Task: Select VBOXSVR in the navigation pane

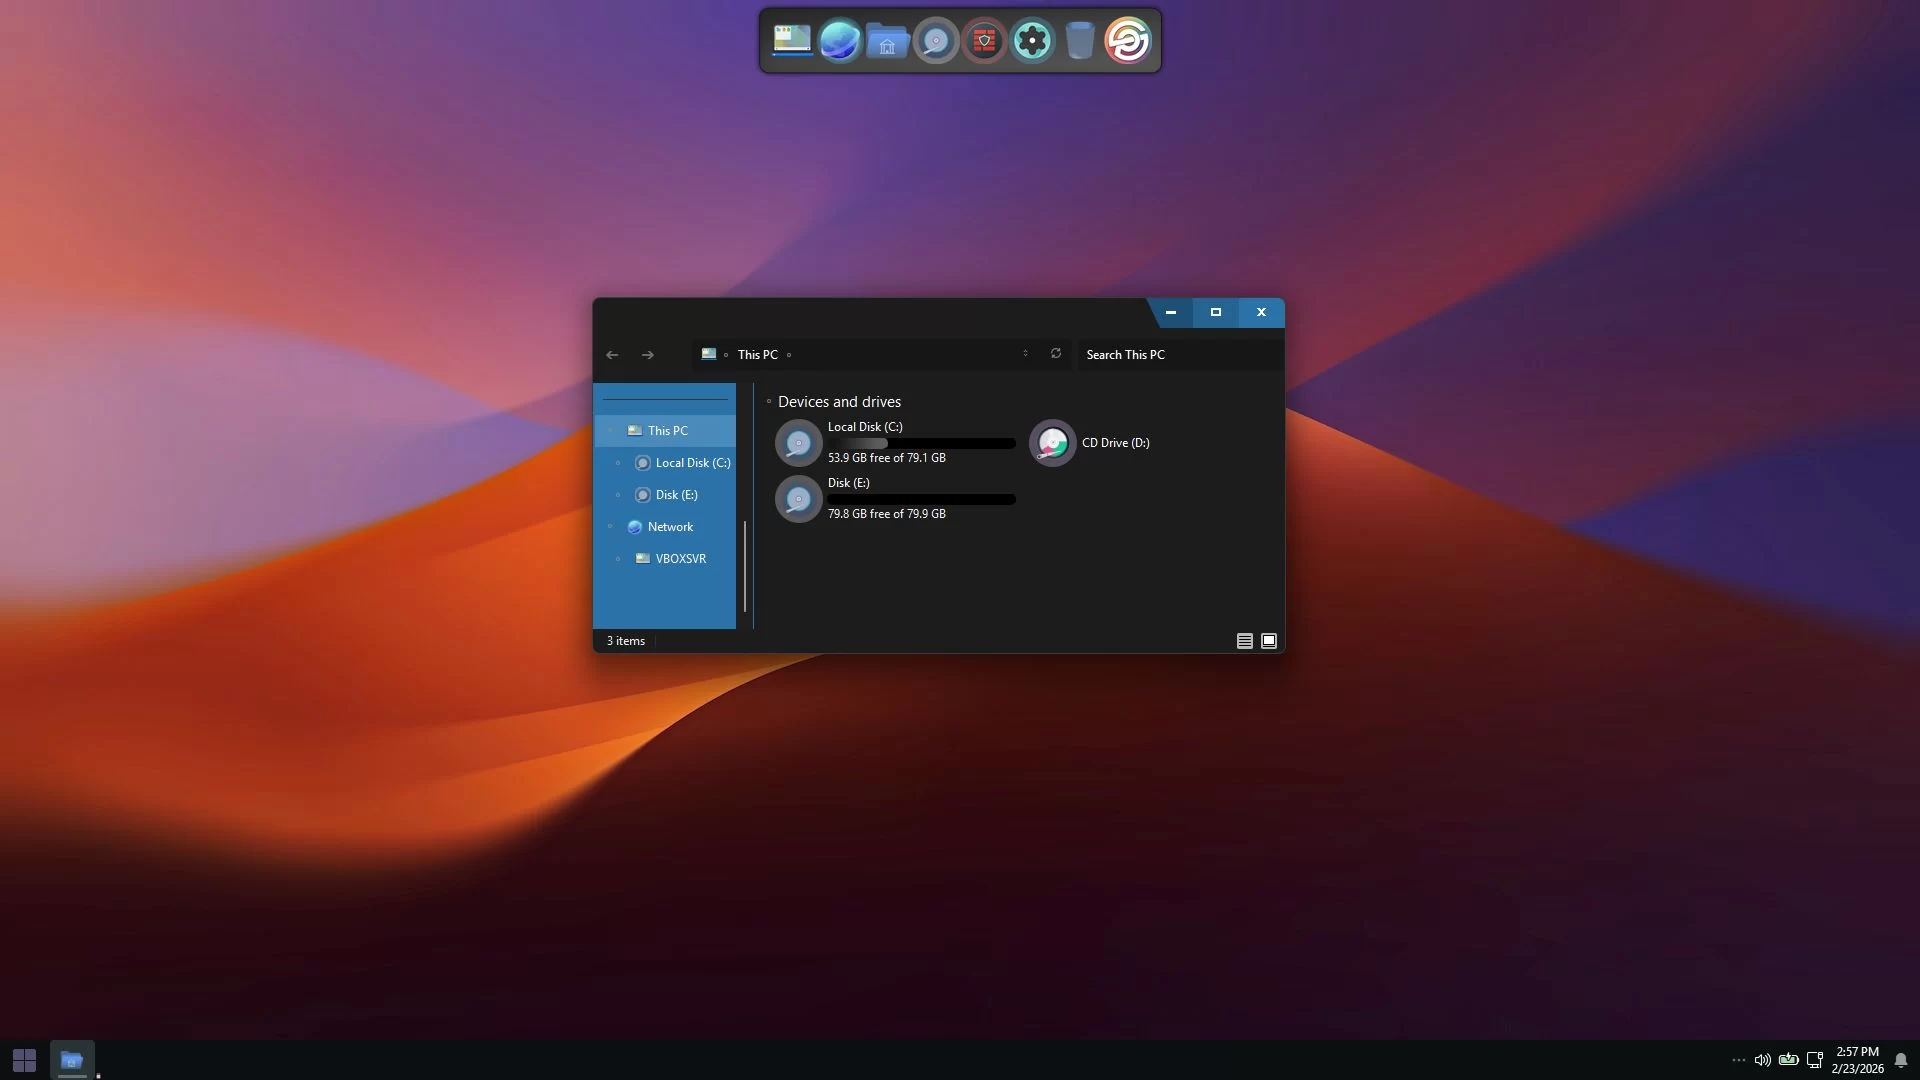Action: click(665, 559)
